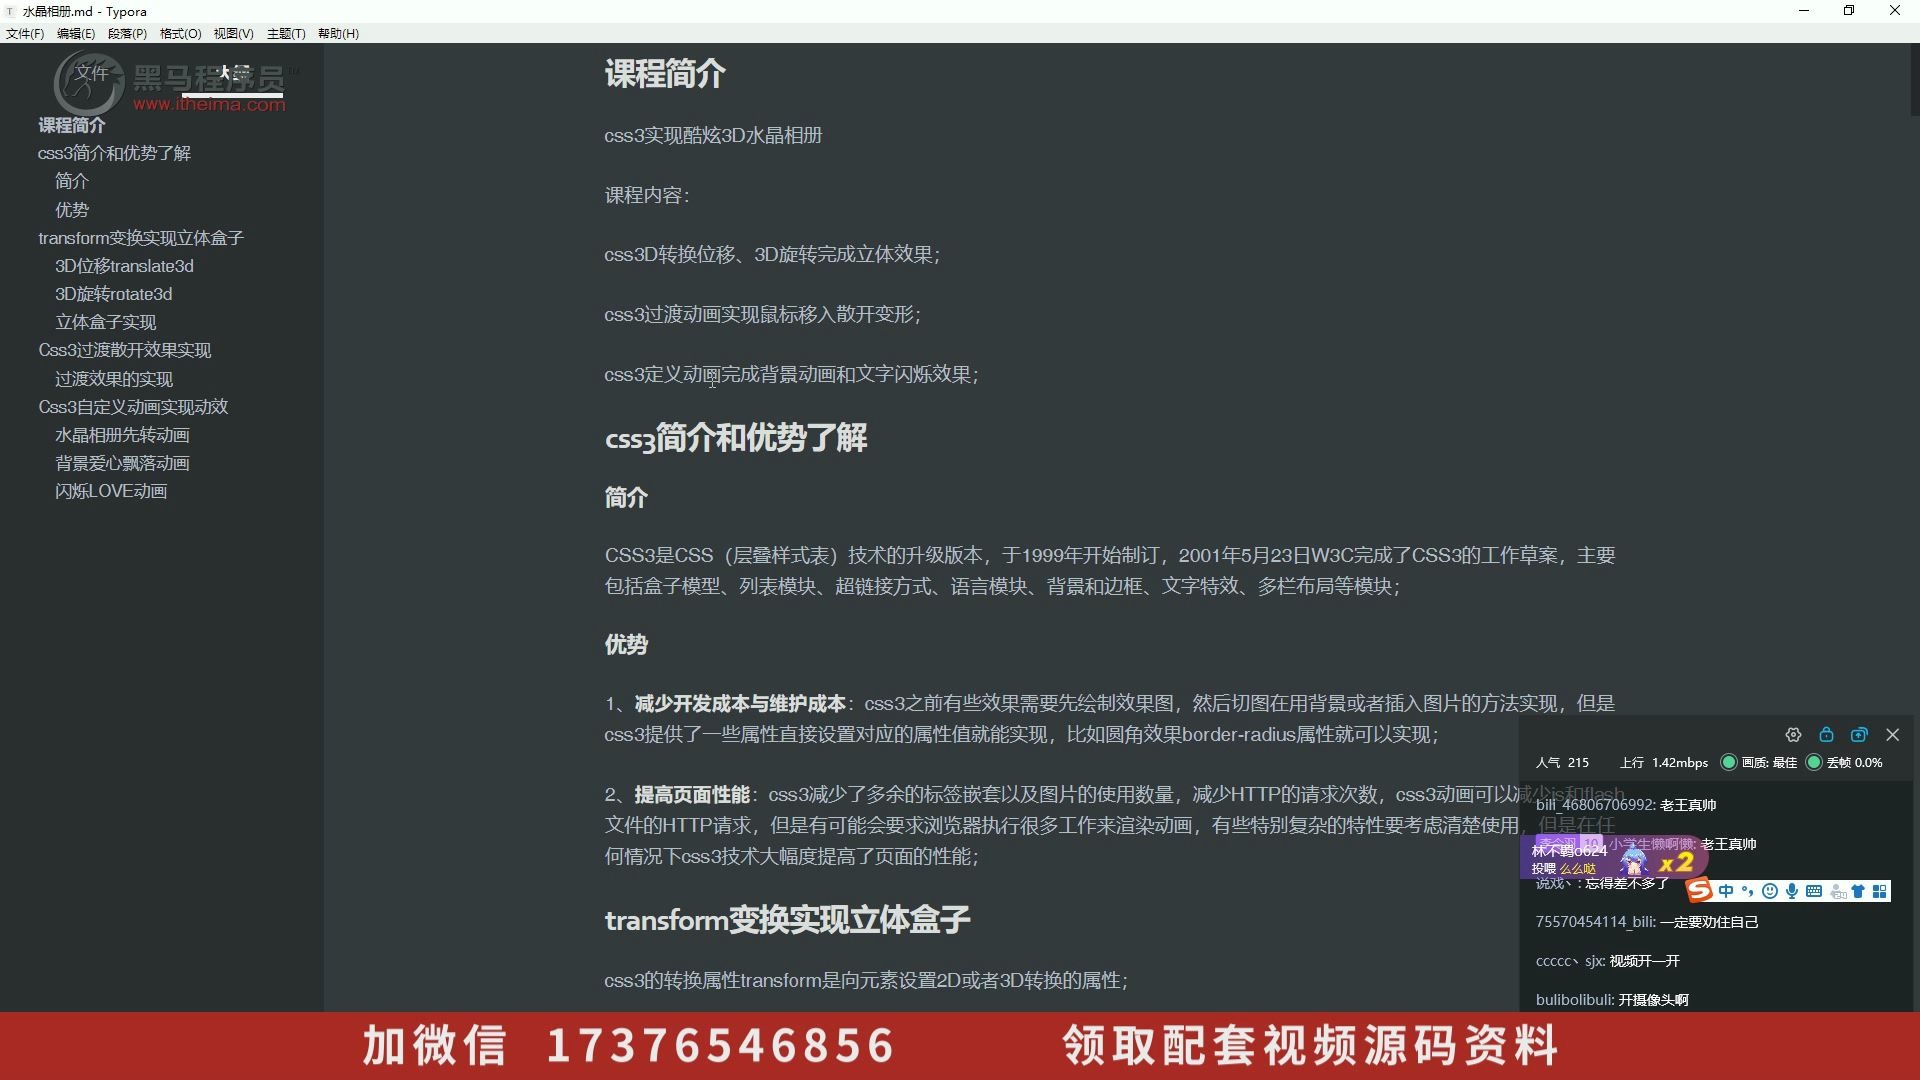The width and height of the screenshot is (1920, 1080).
Task: Open the 格式(O) menu
Action: pos(180,33)
